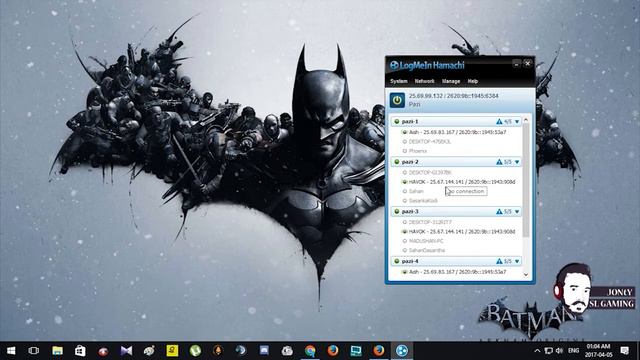Click the scroll-up arrow in network list
This screenshot has width=640, height=360.
point(526,120)
